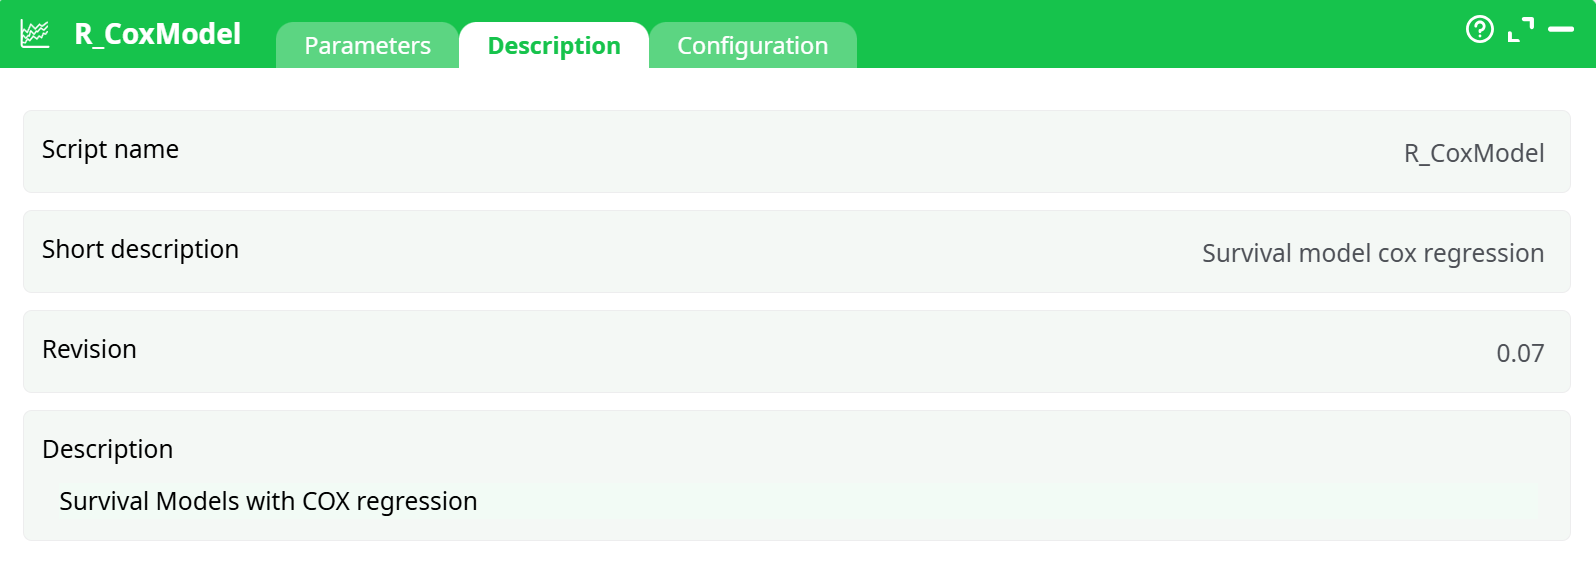Click the R_CoxModel title in header

[158, 34]
